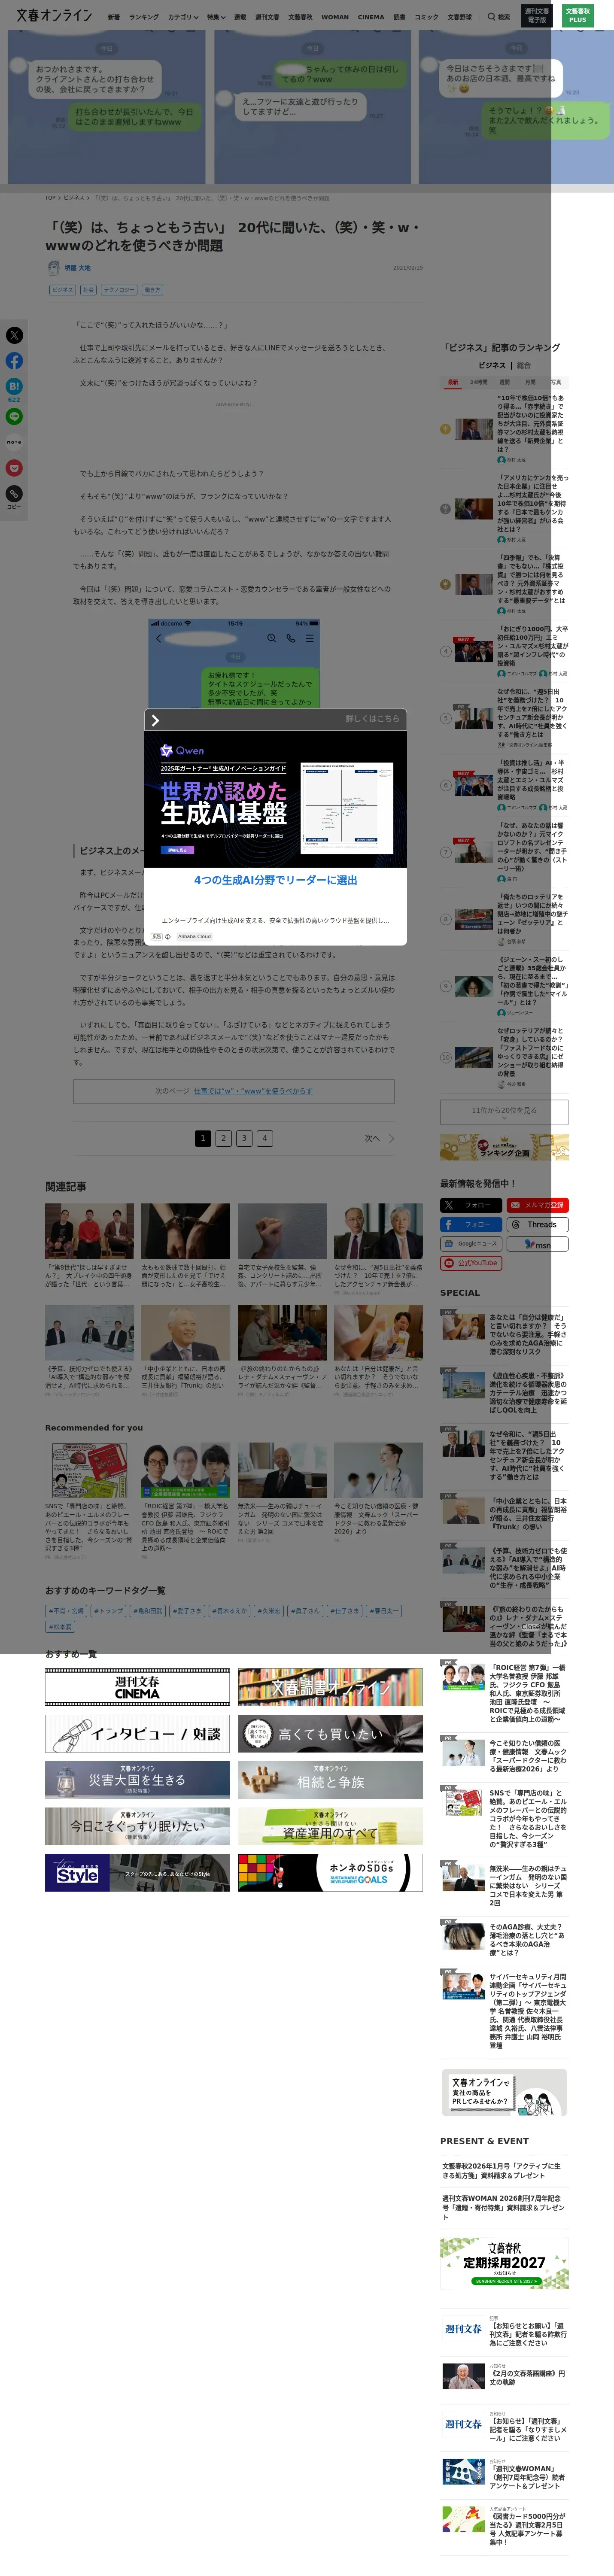614x2576 pixels.
Task: Switch ranking to the 写真 tab
Action: 556,382
